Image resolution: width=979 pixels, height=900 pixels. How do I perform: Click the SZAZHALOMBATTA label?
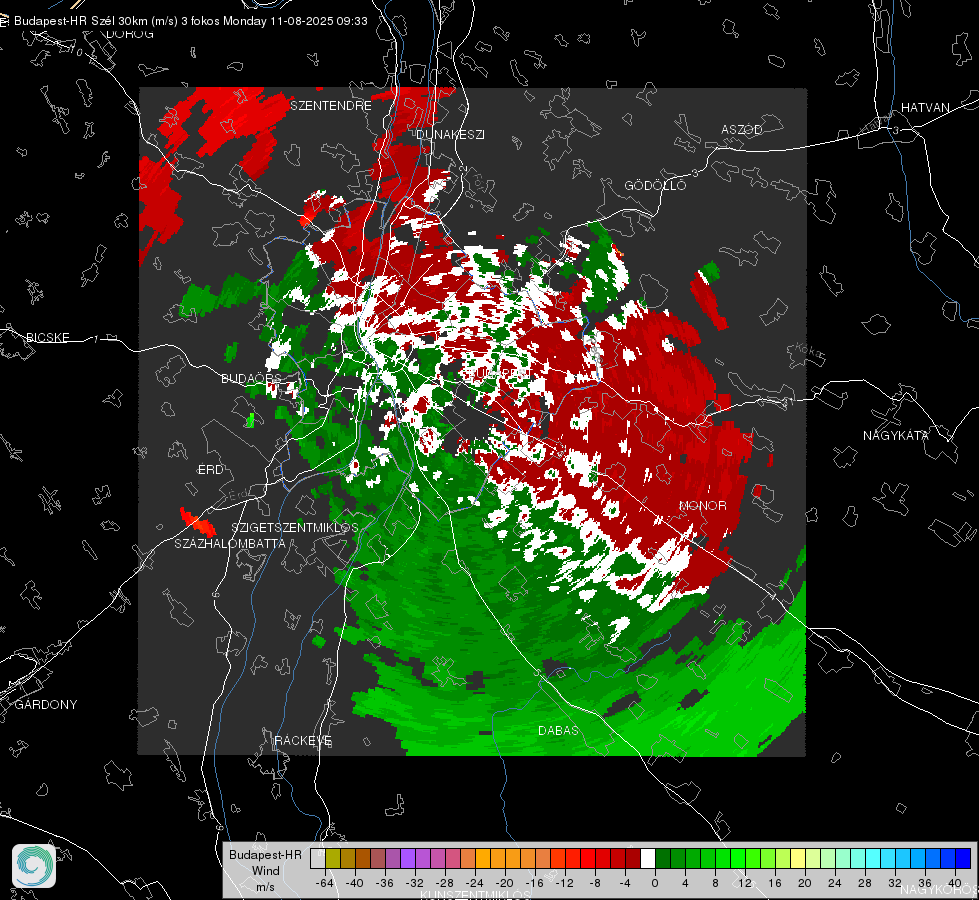tap(230, 543)
